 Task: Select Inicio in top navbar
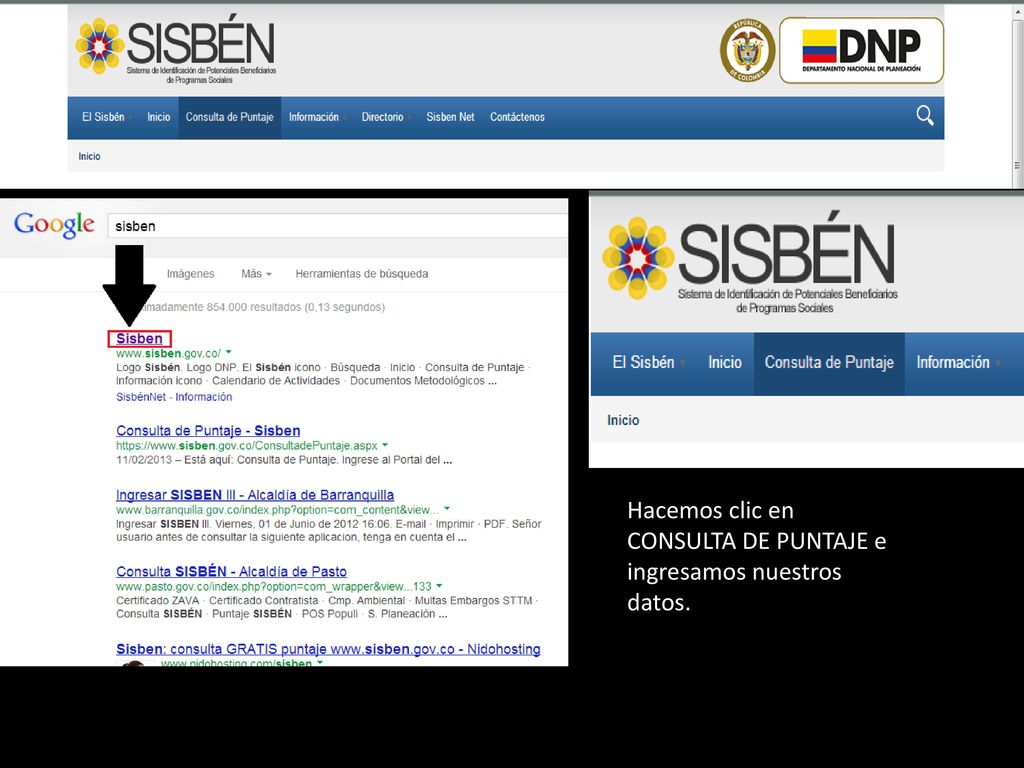[x=158, y=117]
